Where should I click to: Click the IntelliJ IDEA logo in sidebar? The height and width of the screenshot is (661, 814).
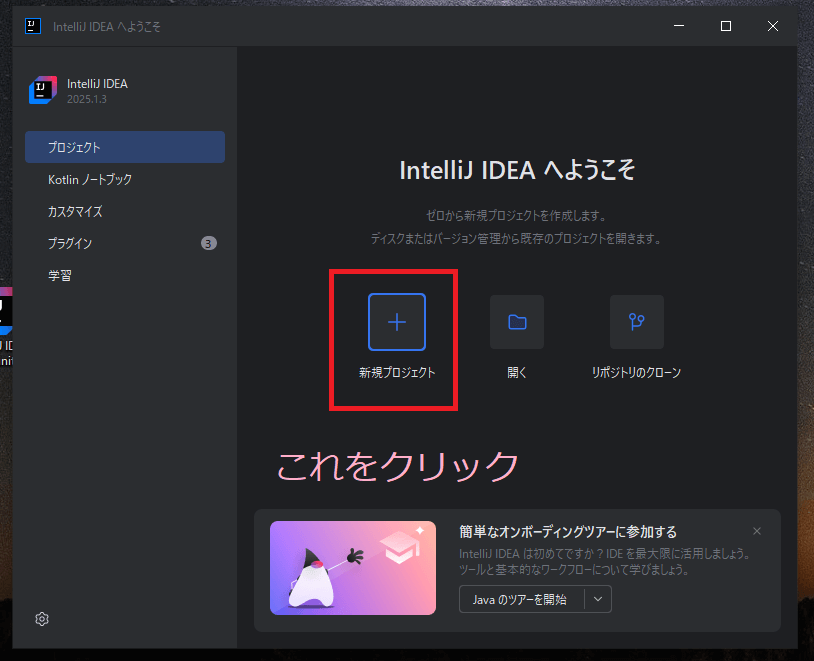[43, 90]
